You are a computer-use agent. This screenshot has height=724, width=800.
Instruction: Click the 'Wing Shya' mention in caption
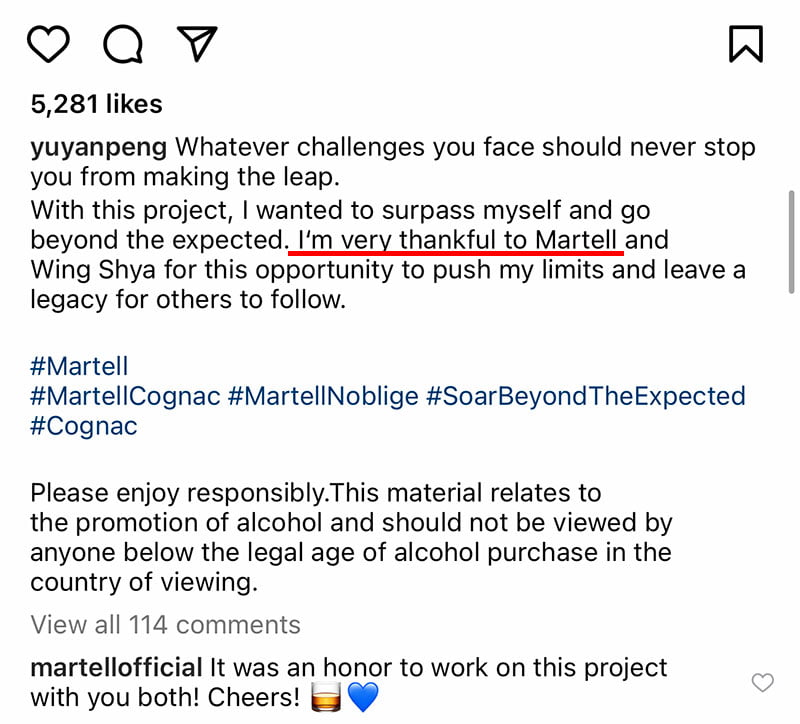(93, 270)
